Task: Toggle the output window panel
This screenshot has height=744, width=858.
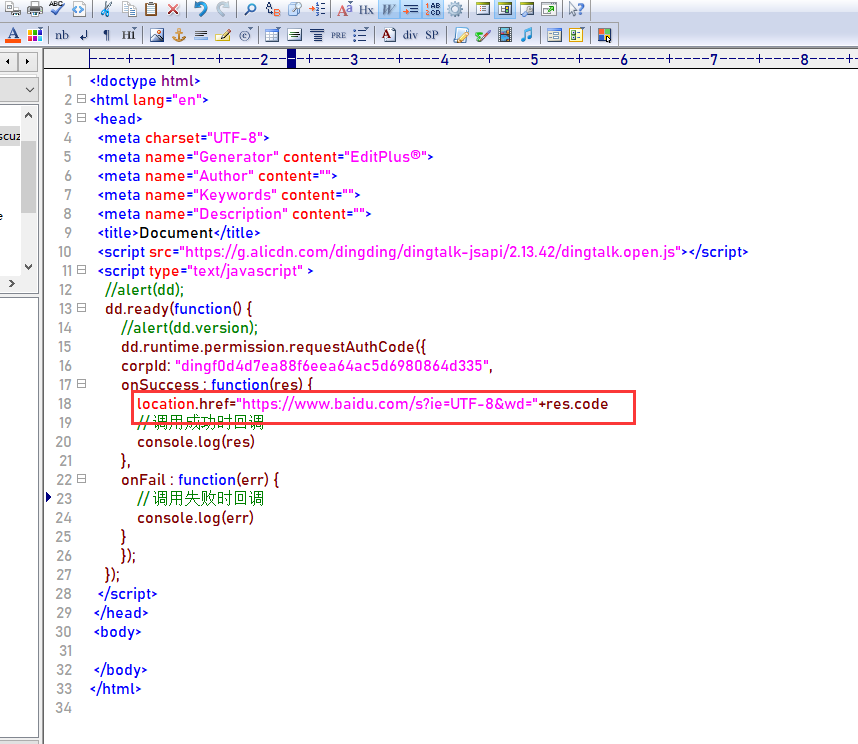Action: tap(527, 9)
